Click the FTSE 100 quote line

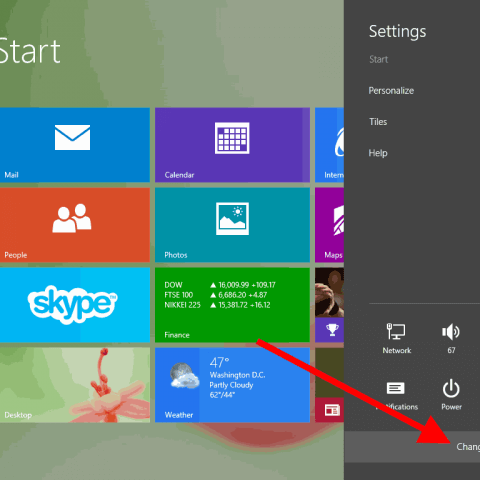tap(216, 295)
